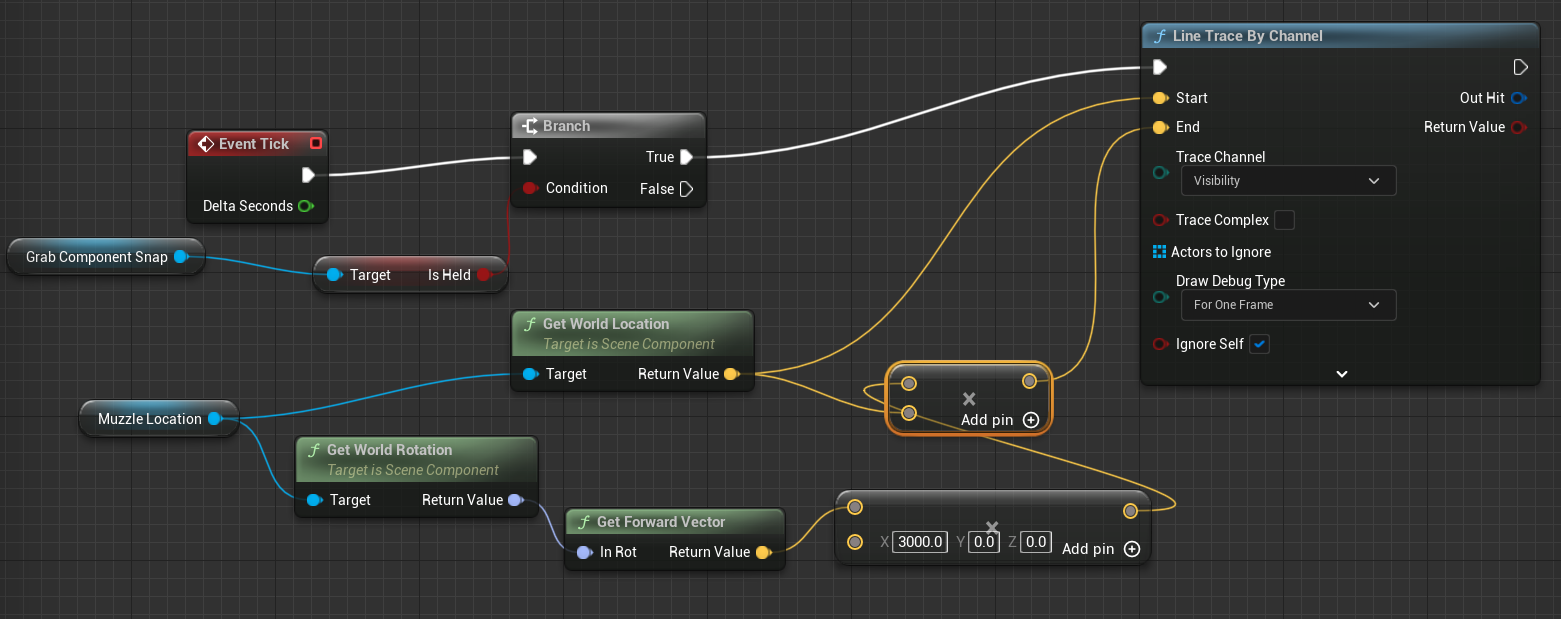Click the Is Held node Target pin
The image size is (1561, 619).
coord(334,275)
